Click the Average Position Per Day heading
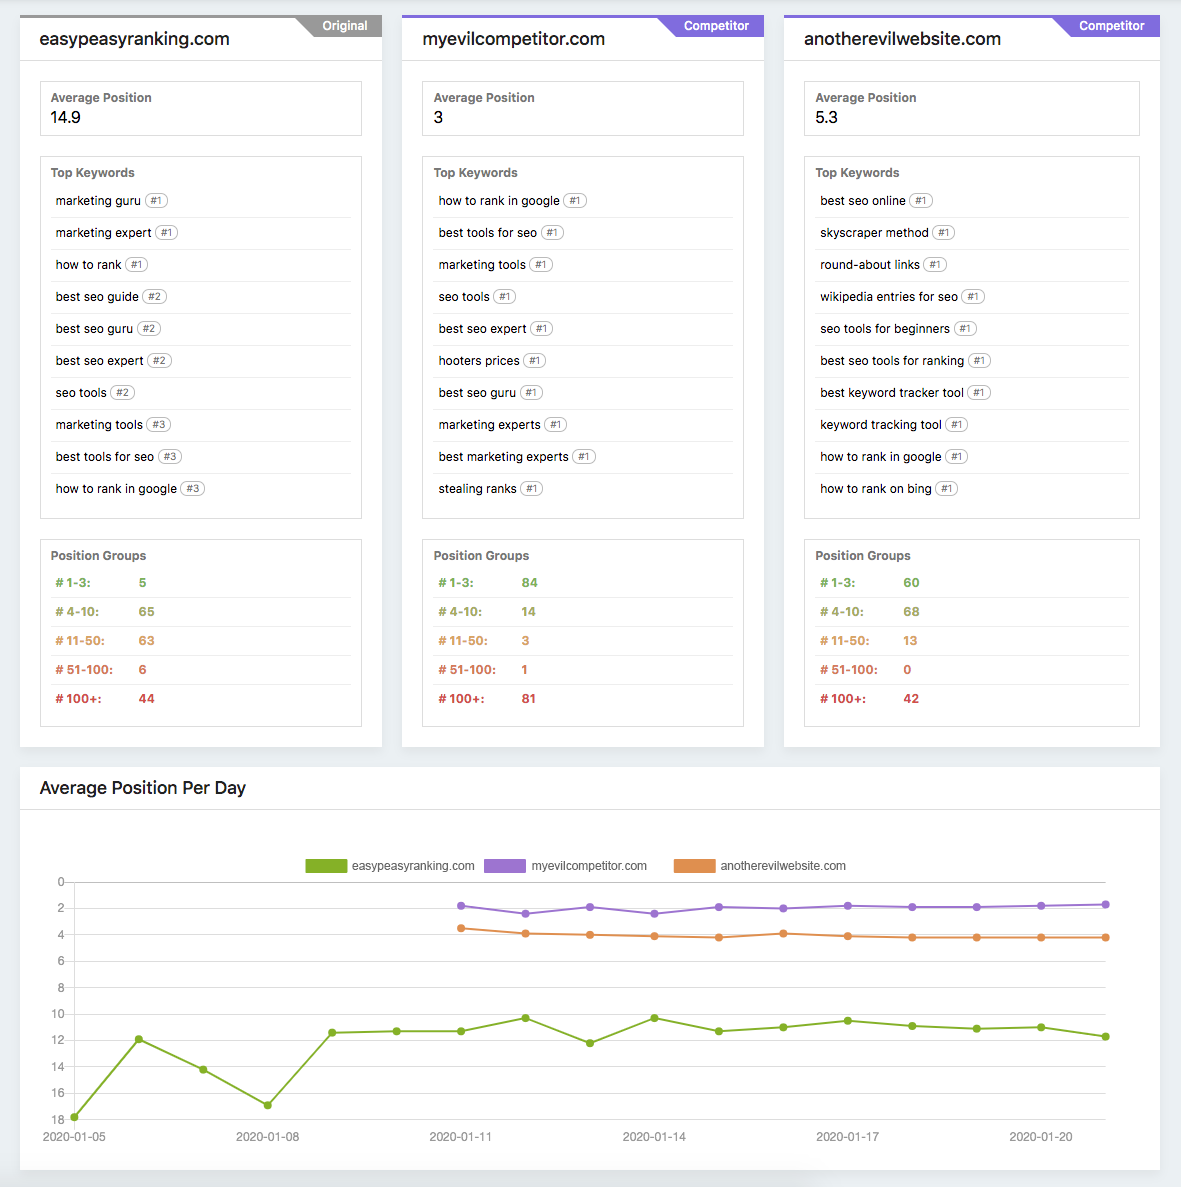Viewport: 1181px width, 1187px height. pyautogui.click(x=142, y=788)
